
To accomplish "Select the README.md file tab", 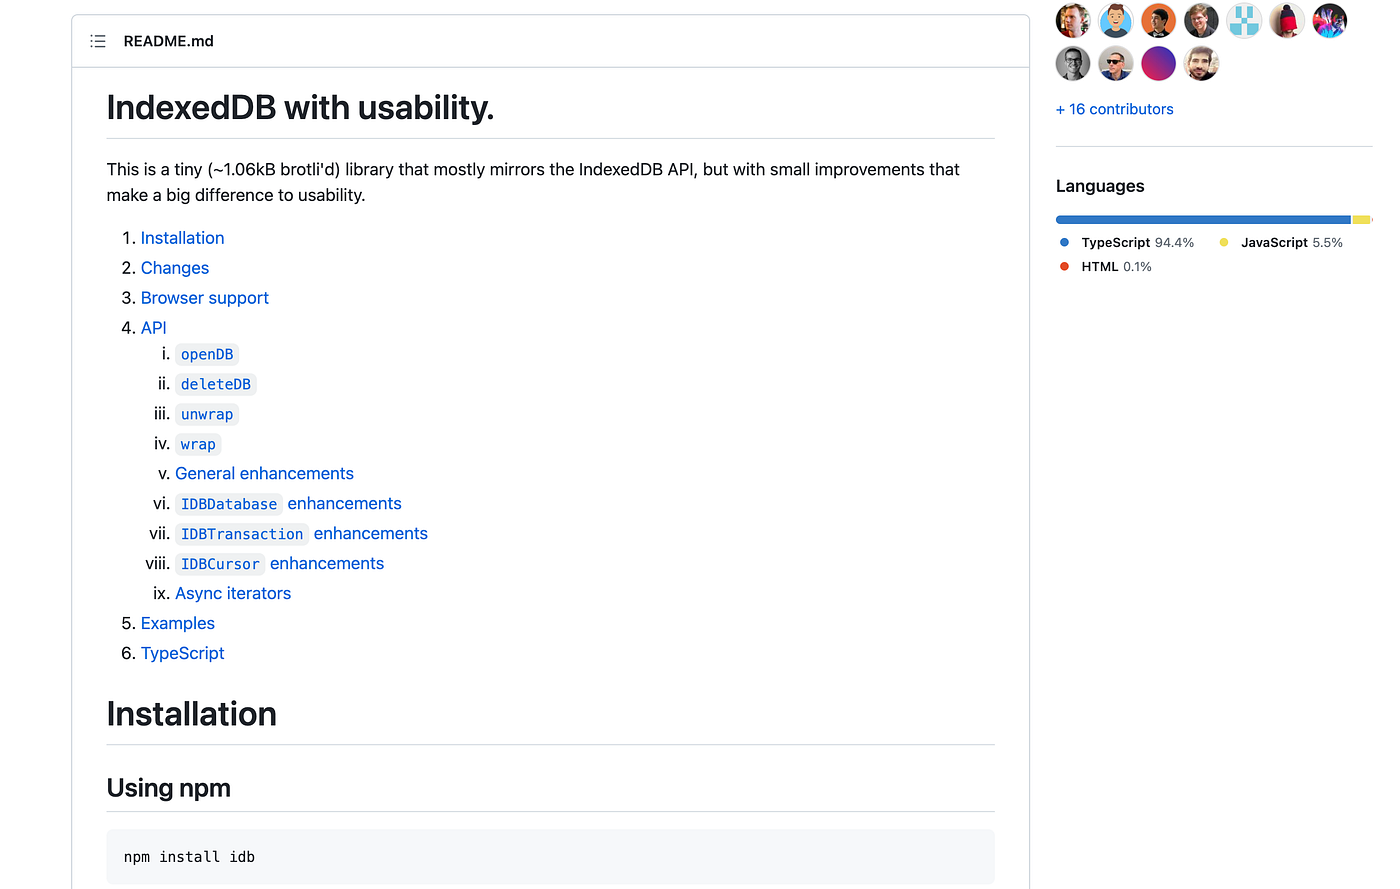I will pyautogui.click(x=168, y=41).
